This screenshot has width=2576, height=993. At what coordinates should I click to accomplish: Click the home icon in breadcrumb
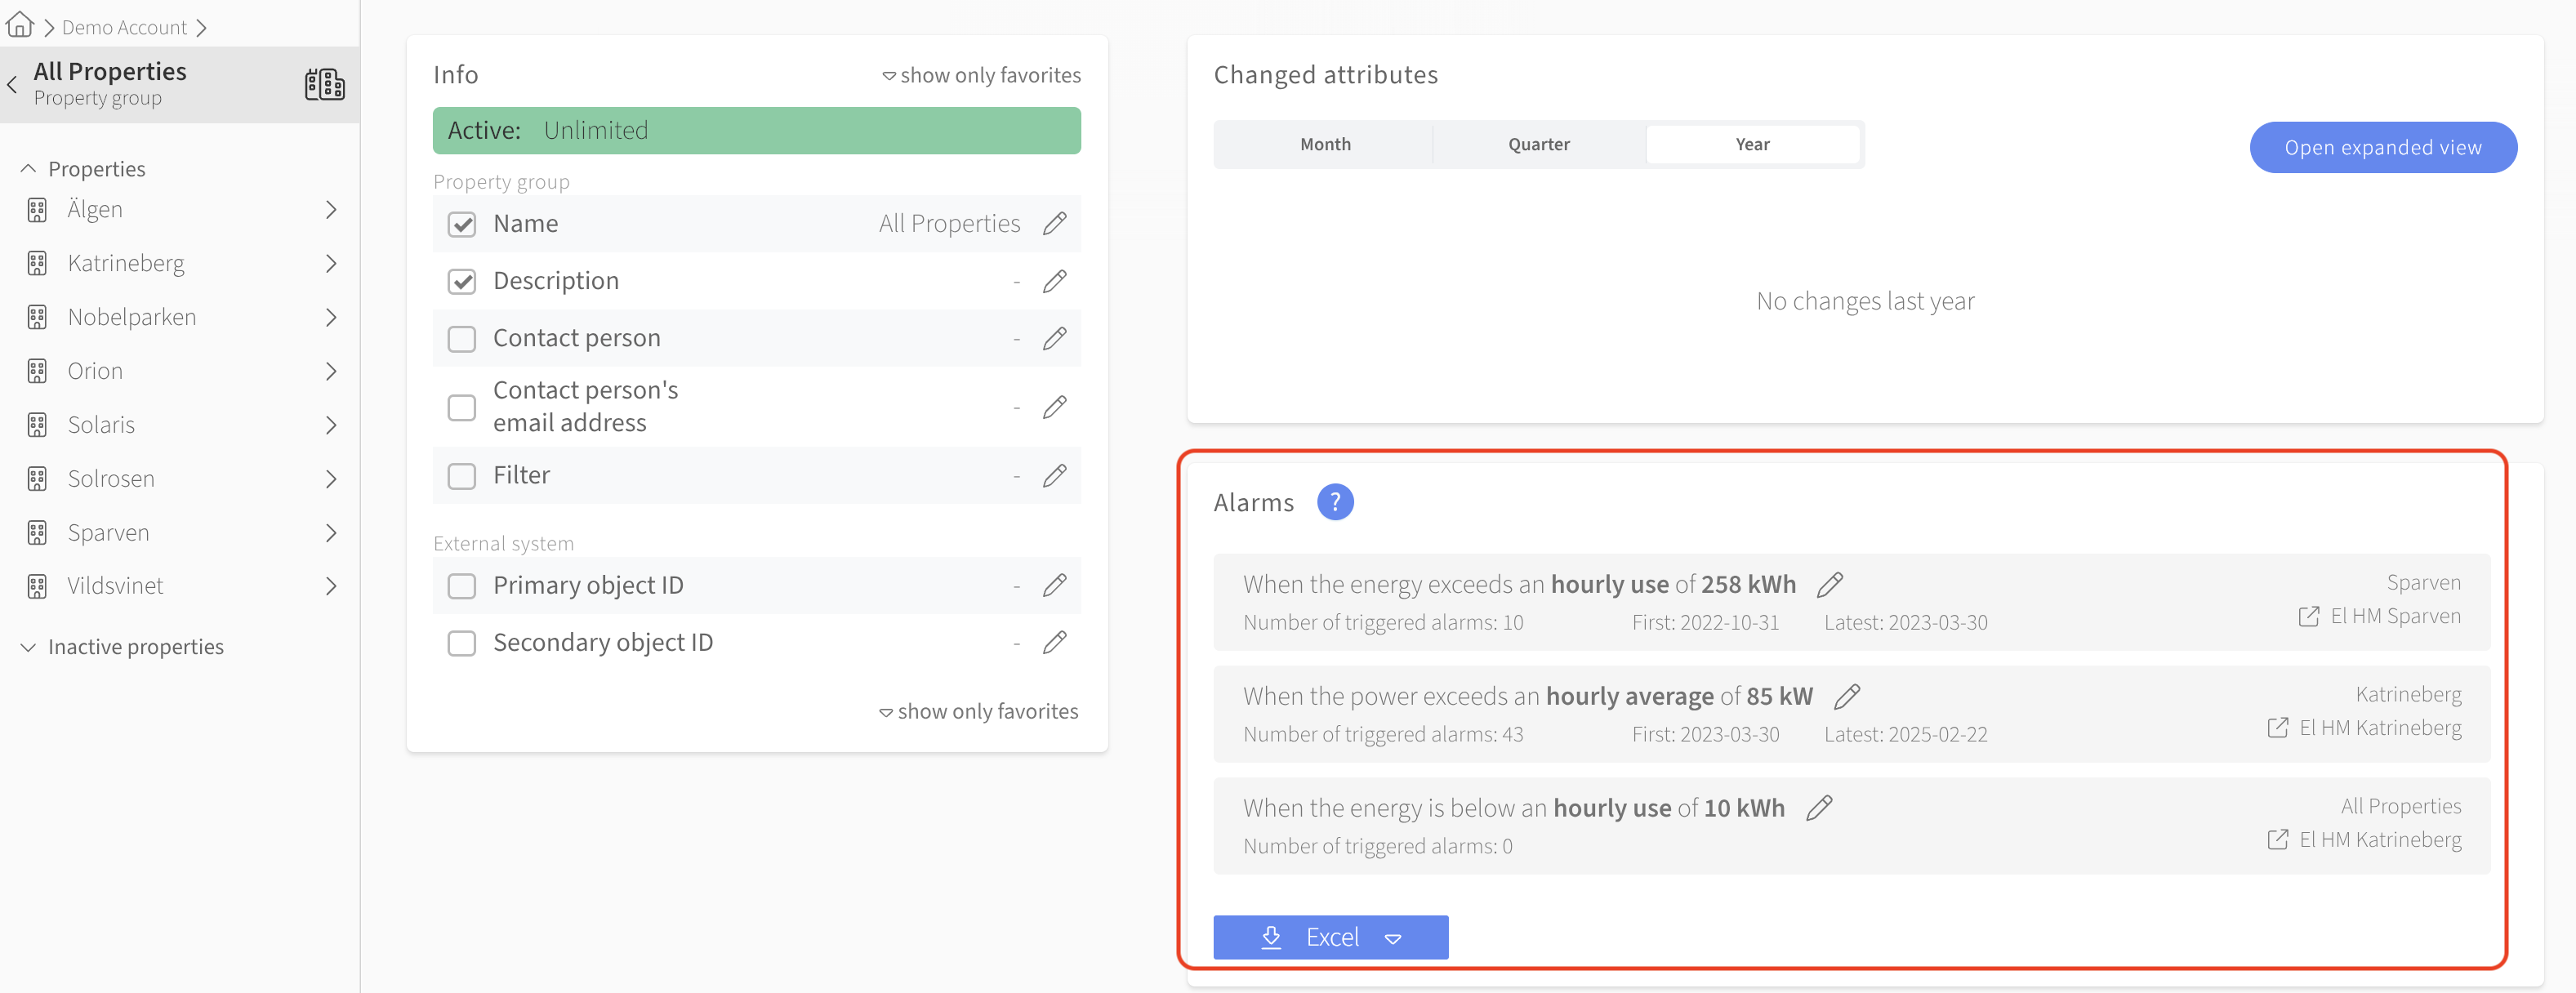tap(20, 25)
